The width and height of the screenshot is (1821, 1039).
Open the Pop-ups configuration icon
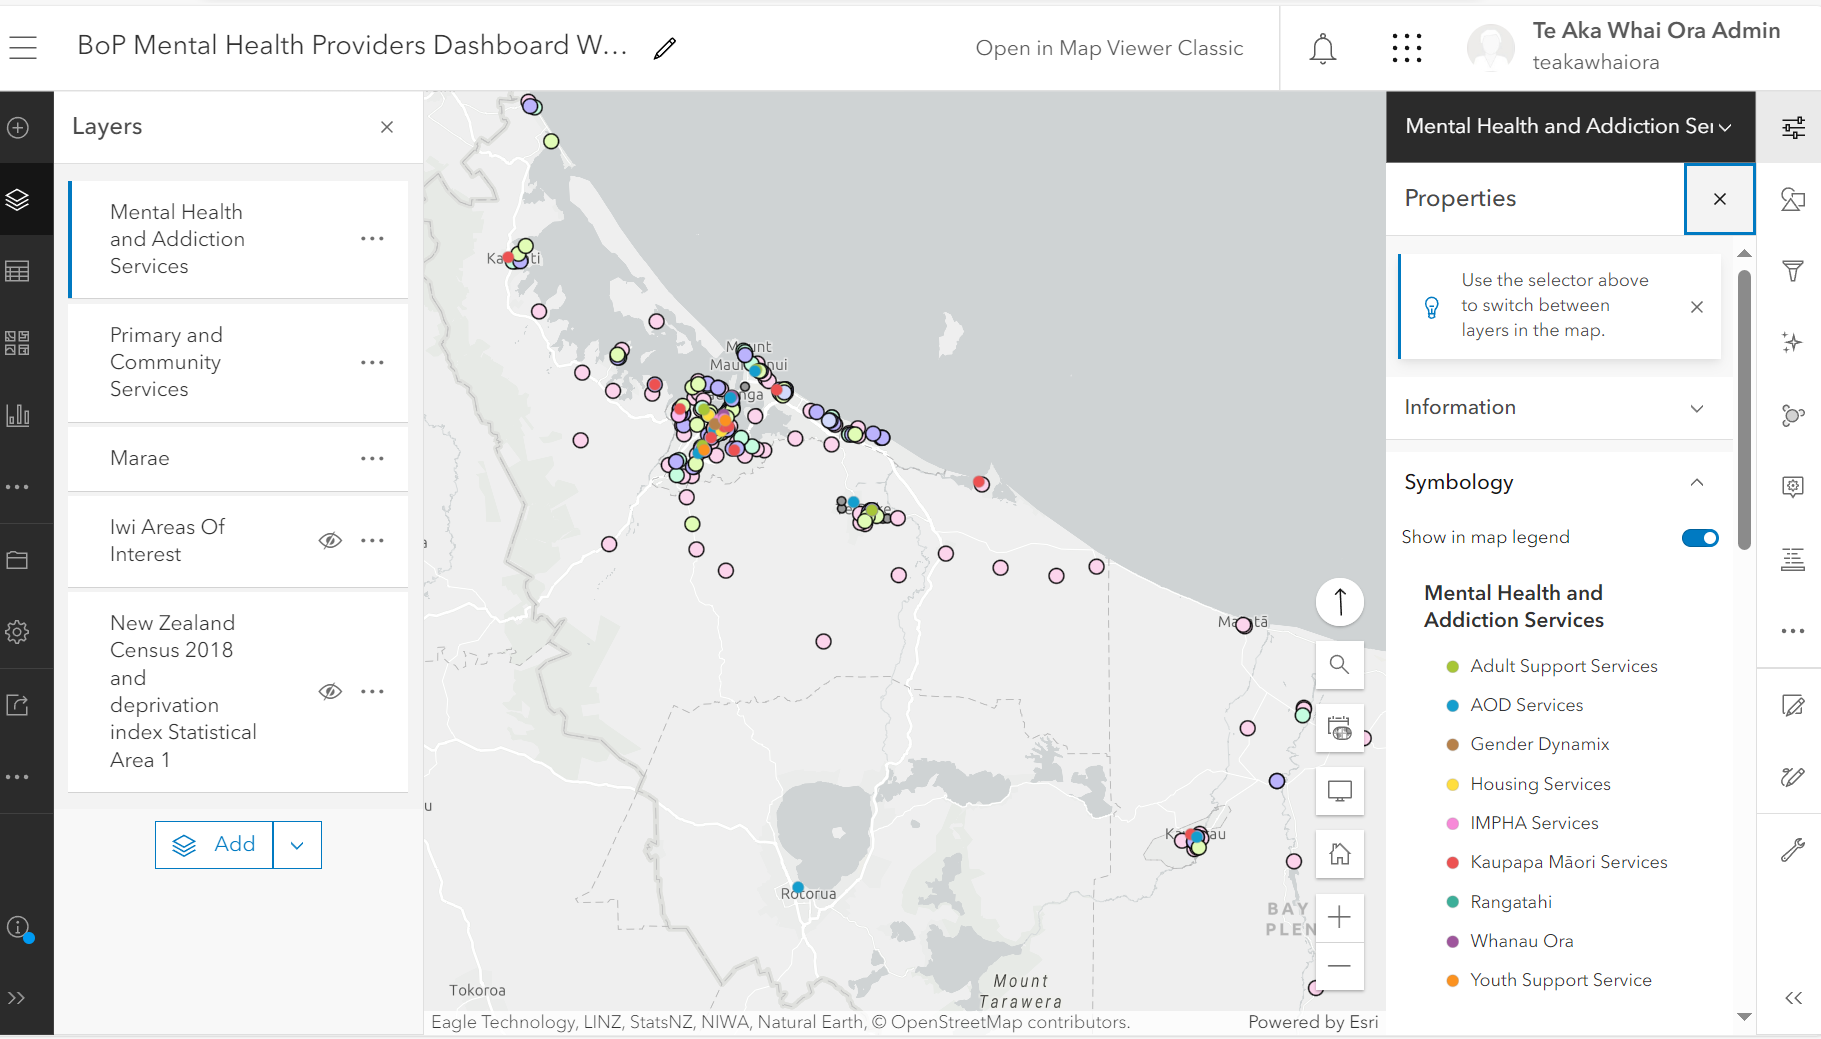tap(1793, 487)
